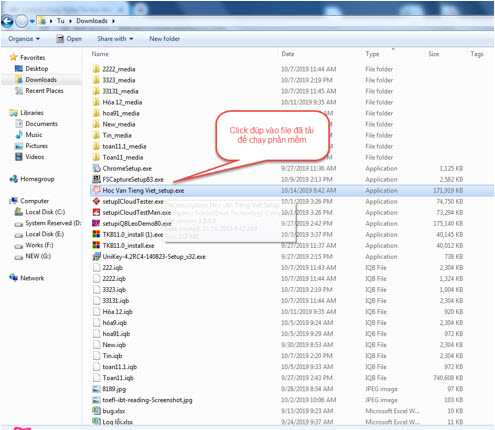Screen dimensions: 495x430
Task: Sort by the Size column header
Action: tap(434, 54)
